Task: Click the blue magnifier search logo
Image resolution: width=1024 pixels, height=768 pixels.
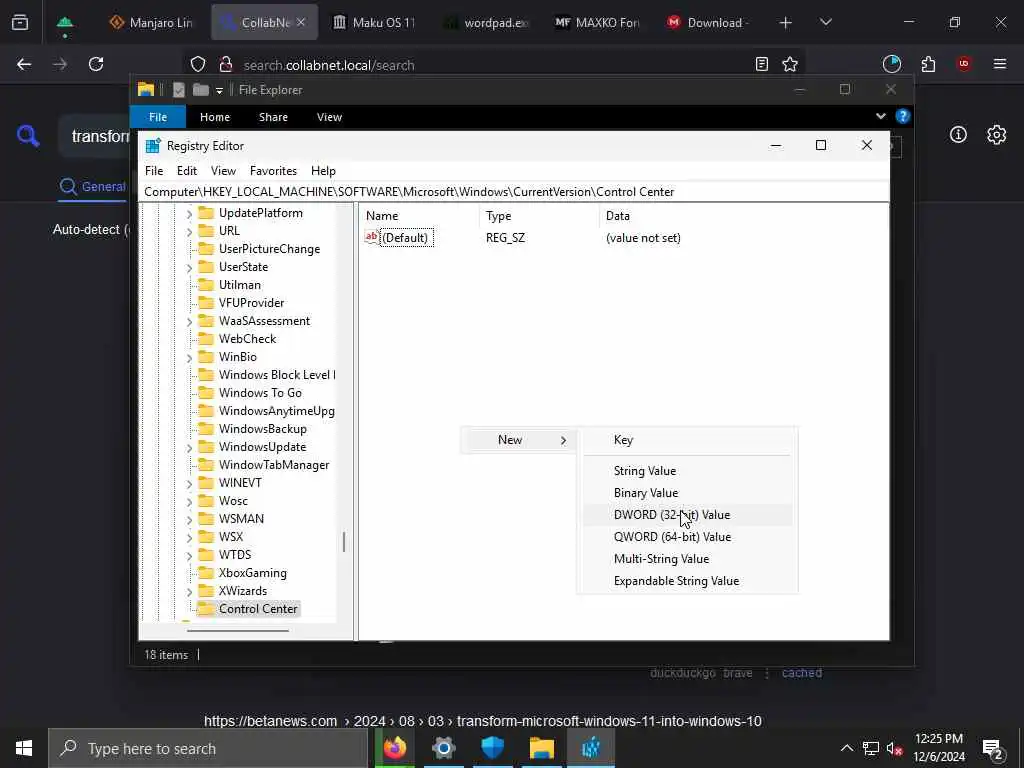Action: coord(28,136)
